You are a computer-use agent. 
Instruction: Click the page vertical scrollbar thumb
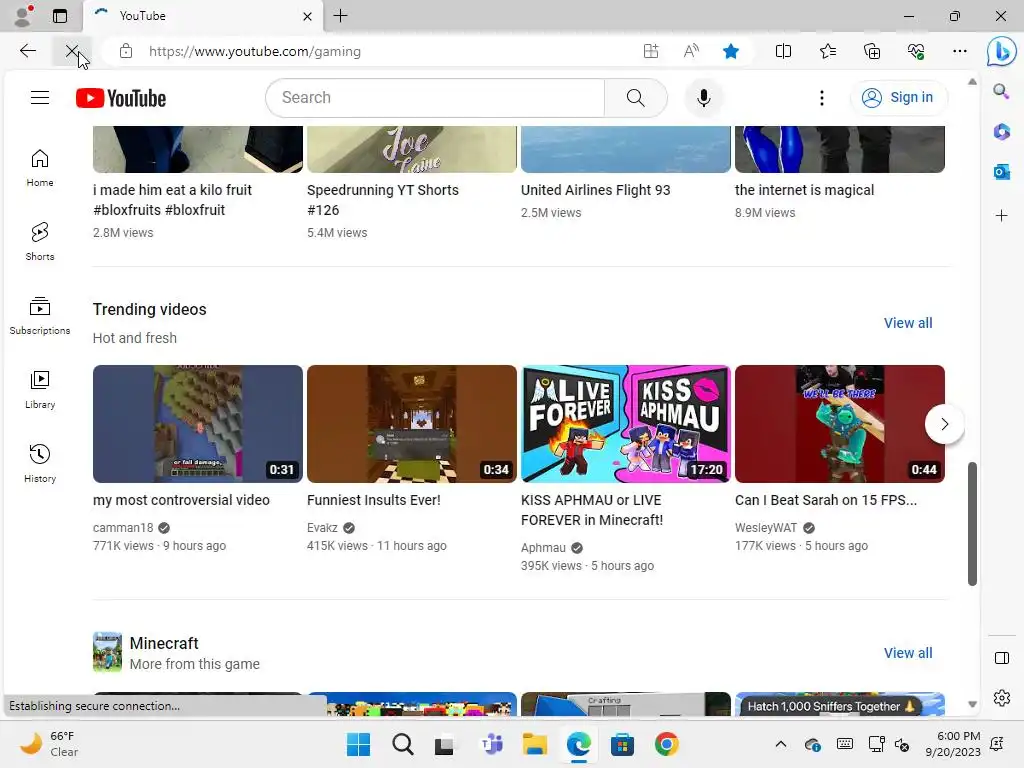[972, 524]
